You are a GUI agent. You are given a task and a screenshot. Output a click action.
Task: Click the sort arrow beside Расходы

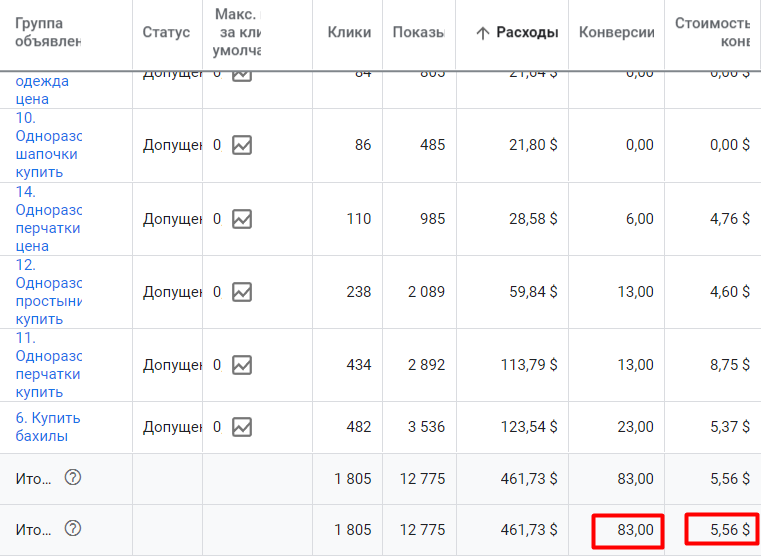click(x=483, y=33)
